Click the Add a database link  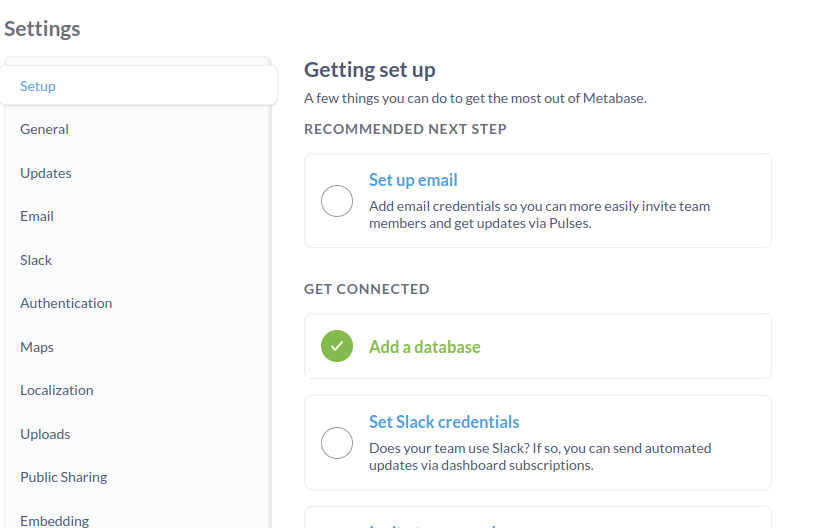coord(425,347)
